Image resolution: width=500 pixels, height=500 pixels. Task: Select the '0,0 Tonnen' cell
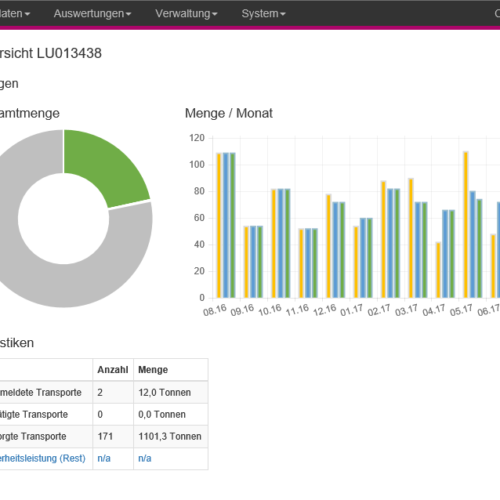171,414
